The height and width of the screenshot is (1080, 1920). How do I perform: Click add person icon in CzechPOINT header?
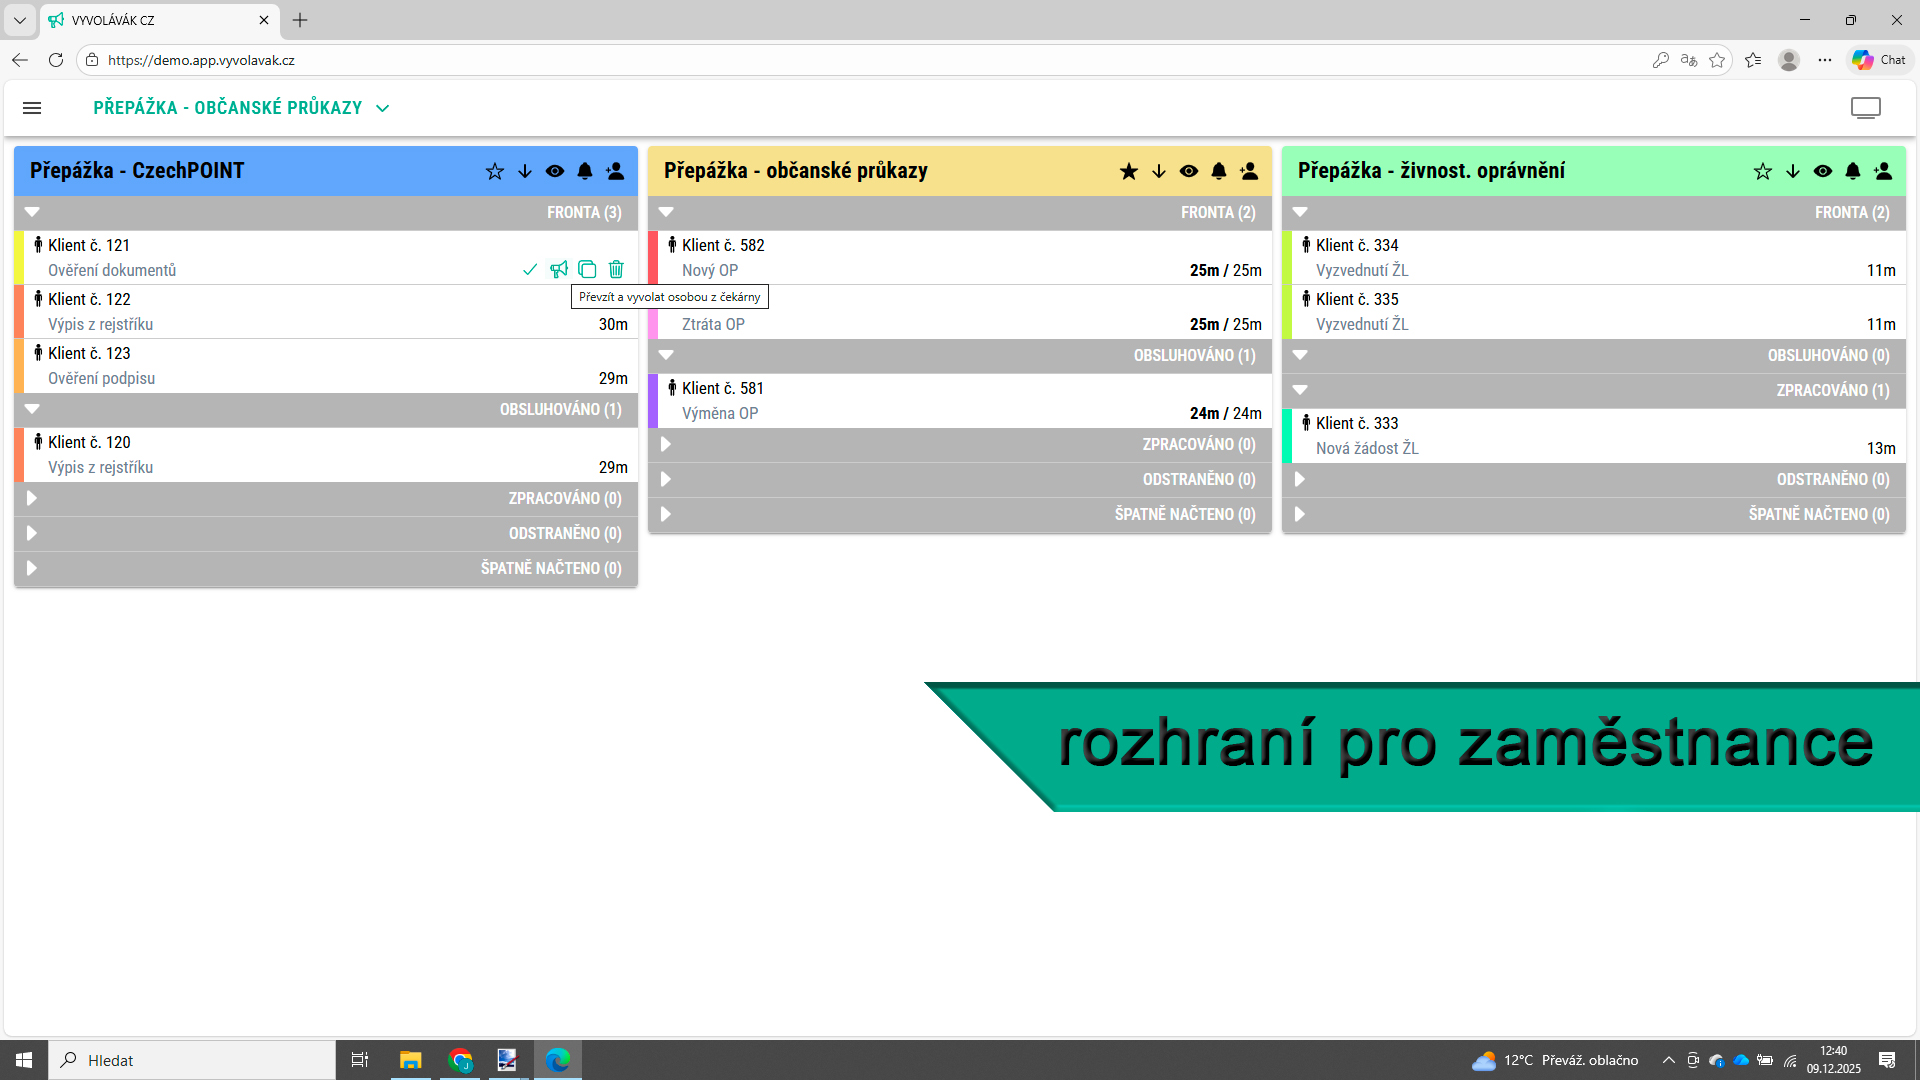[615, 171]
